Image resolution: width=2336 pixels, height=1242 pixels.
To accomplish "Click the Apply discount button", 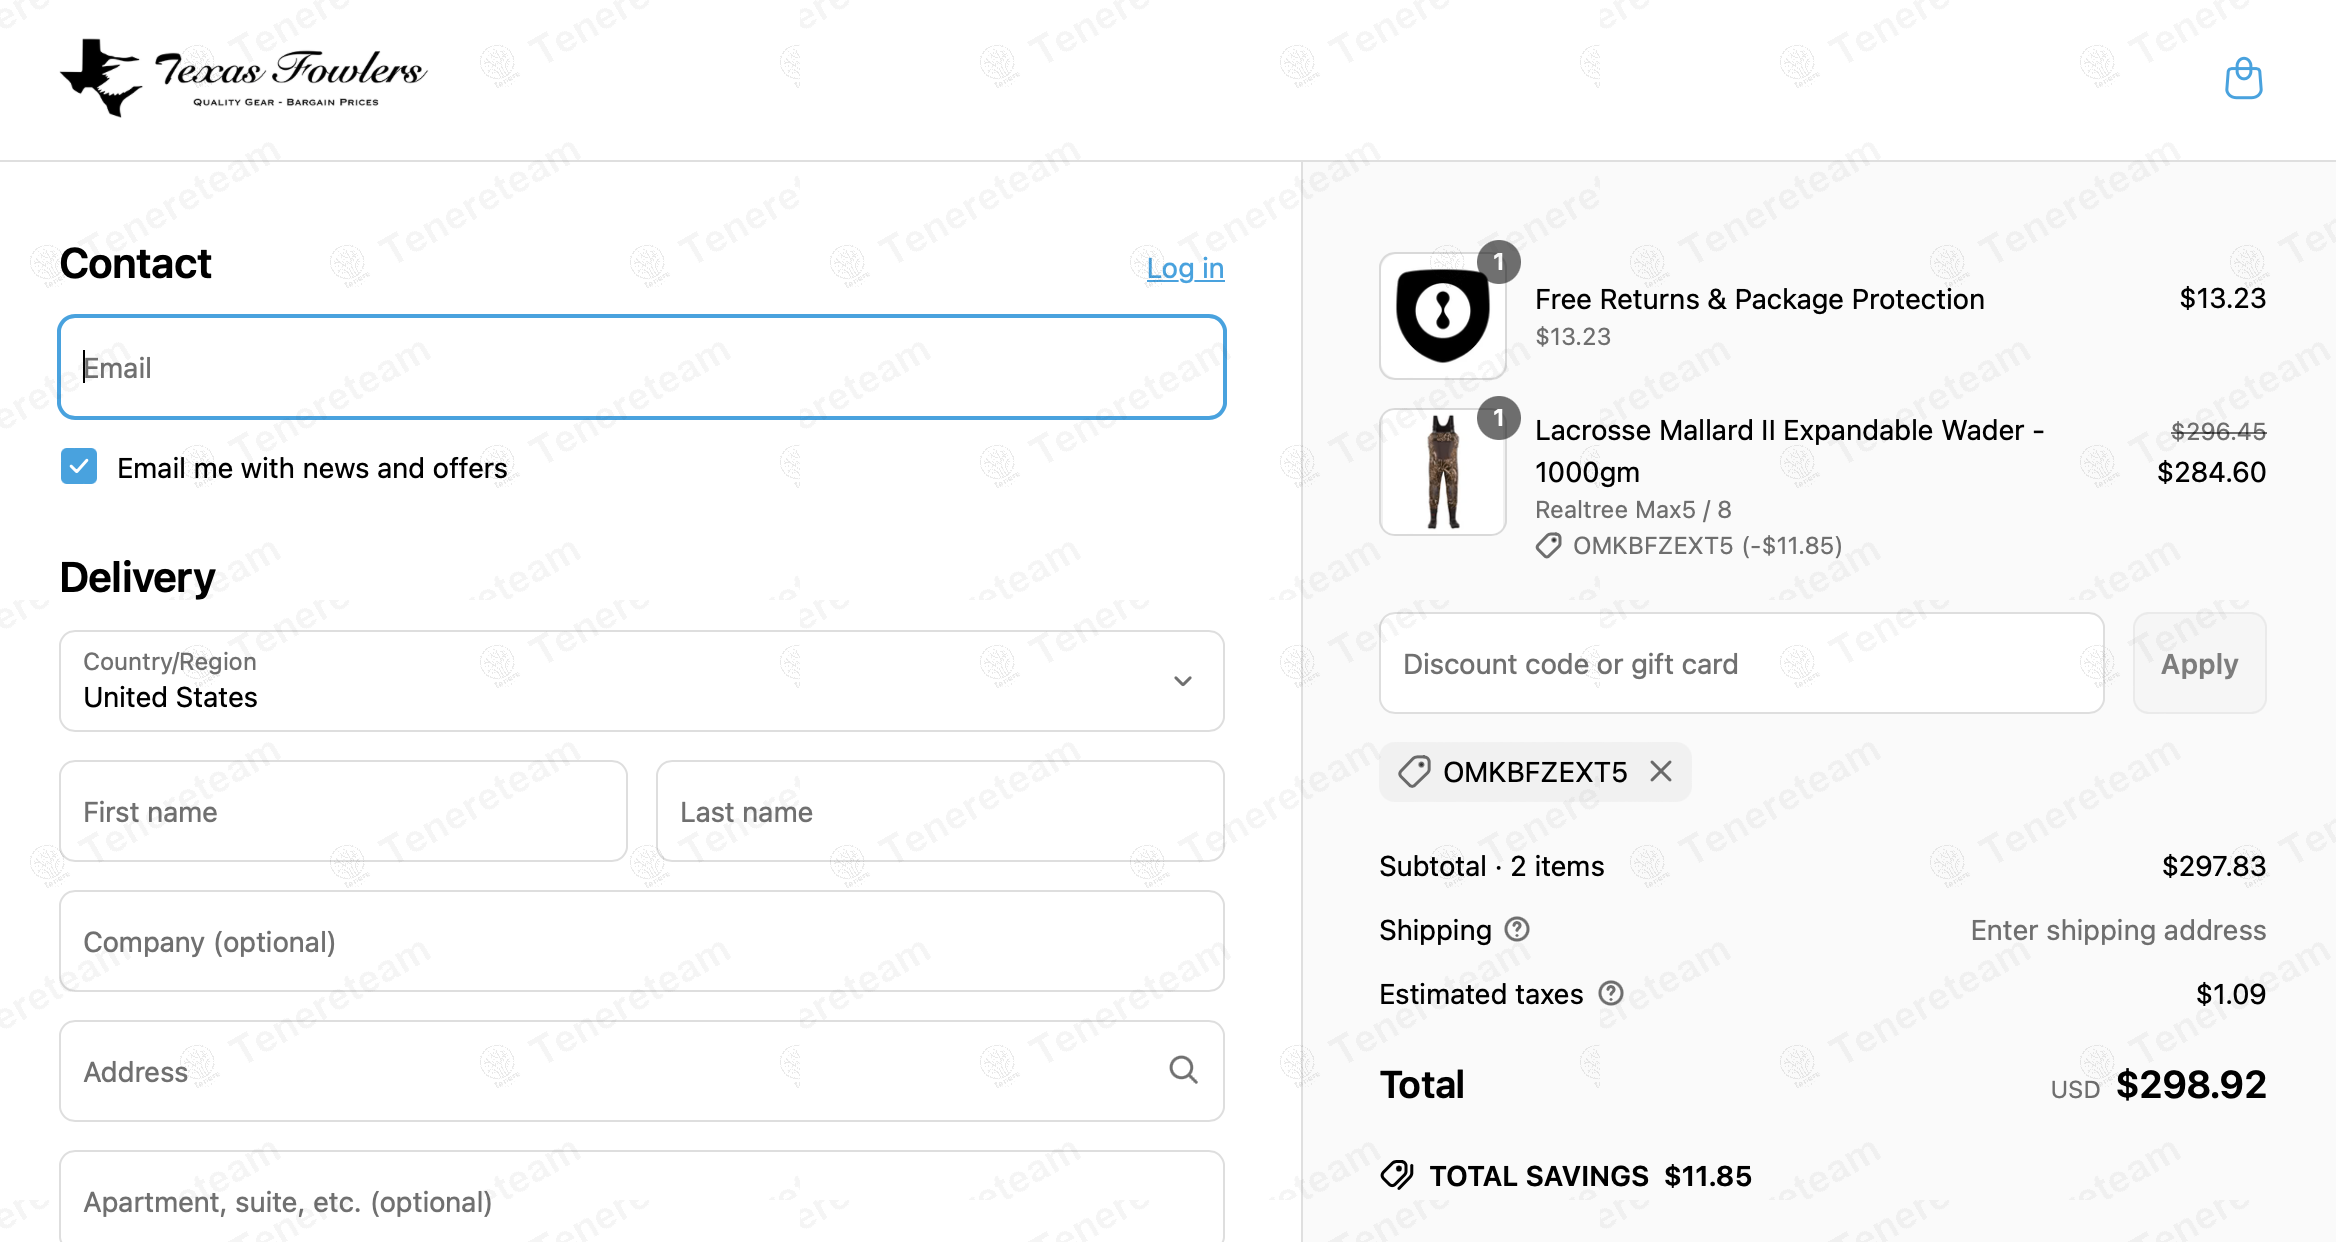I will [x=2199, y=663].
